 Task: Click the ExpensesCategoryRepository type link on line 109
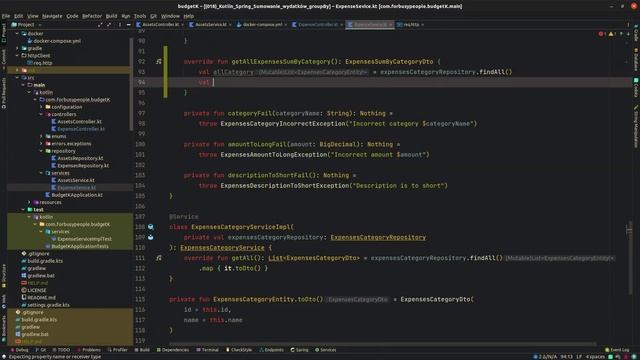tap(378, 237)
